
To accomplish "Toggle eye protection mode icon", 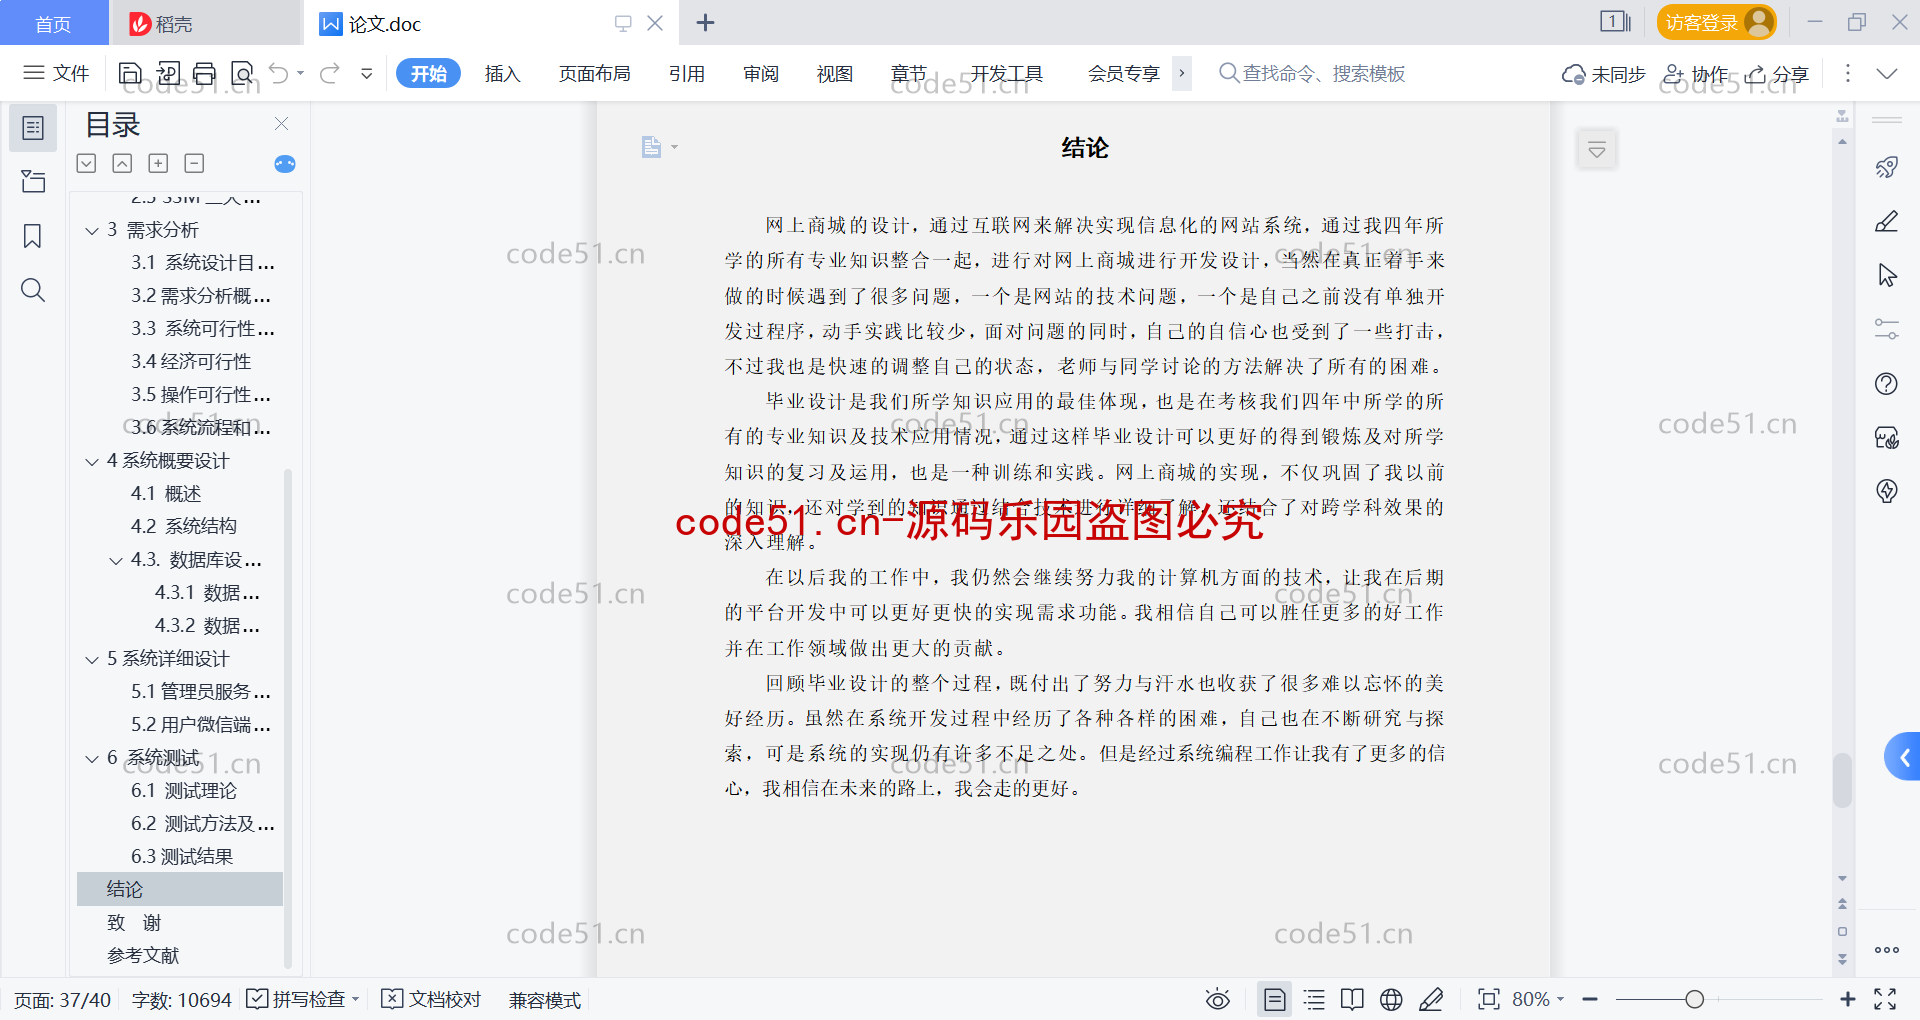I will (1217, 999).
